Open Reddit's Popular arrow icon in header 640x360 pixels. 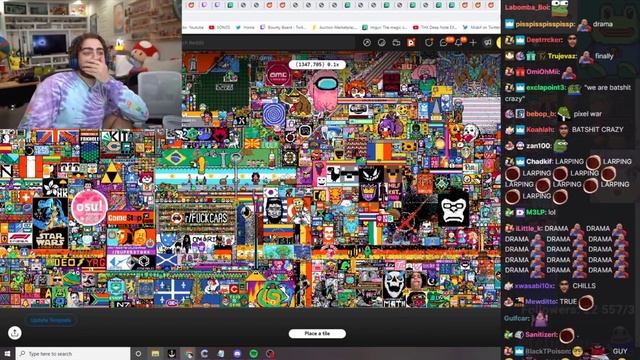point(367,43)
